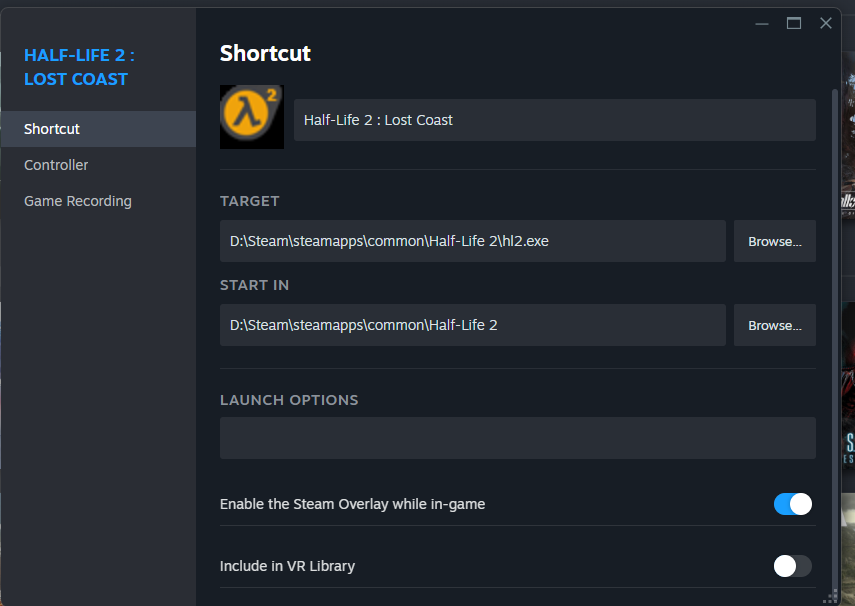Maximize the shortcut properties window

pos(794,23)
